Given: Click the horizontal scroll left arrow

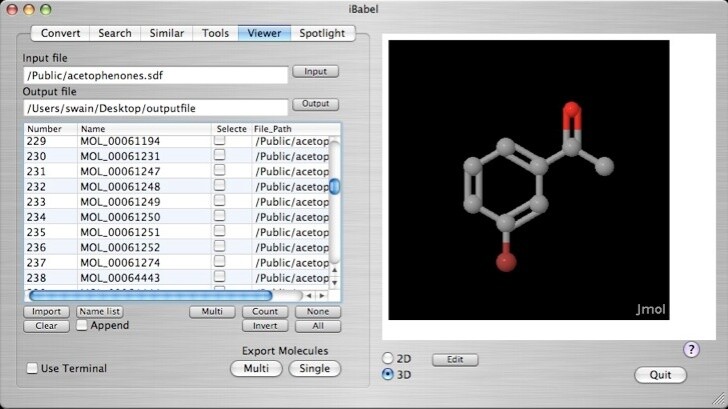Looking at the screenshot, I should (x=309, y=296).
